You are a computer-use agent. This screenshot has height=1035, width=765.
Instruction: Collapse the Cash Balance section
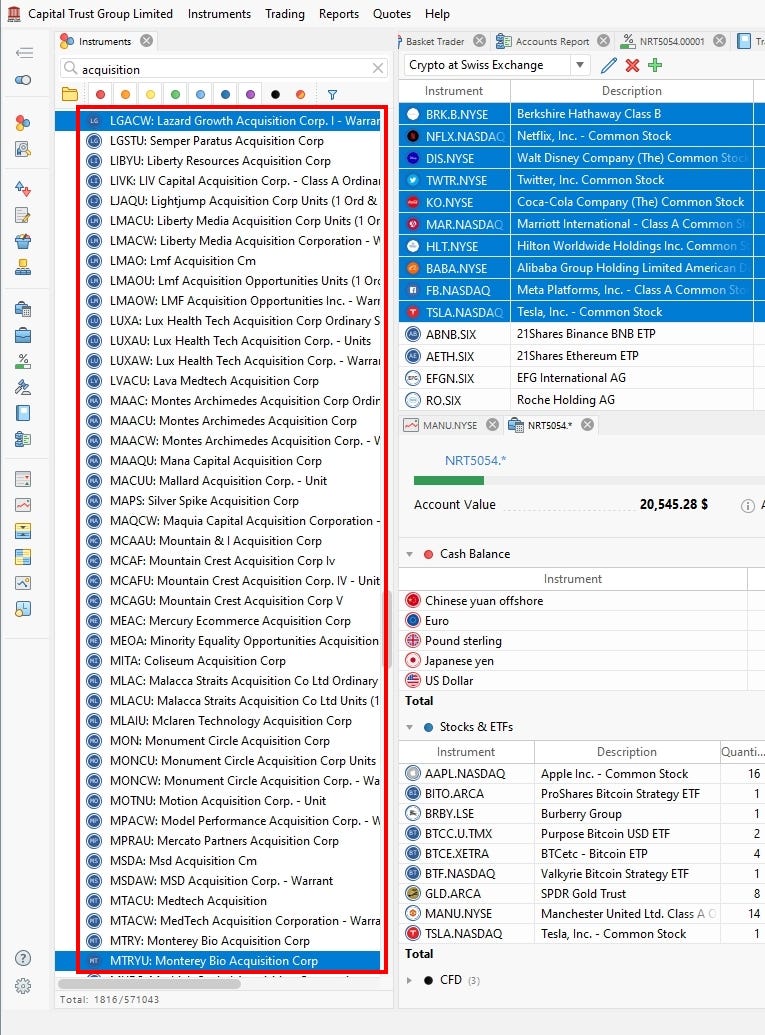coord(409,554)
